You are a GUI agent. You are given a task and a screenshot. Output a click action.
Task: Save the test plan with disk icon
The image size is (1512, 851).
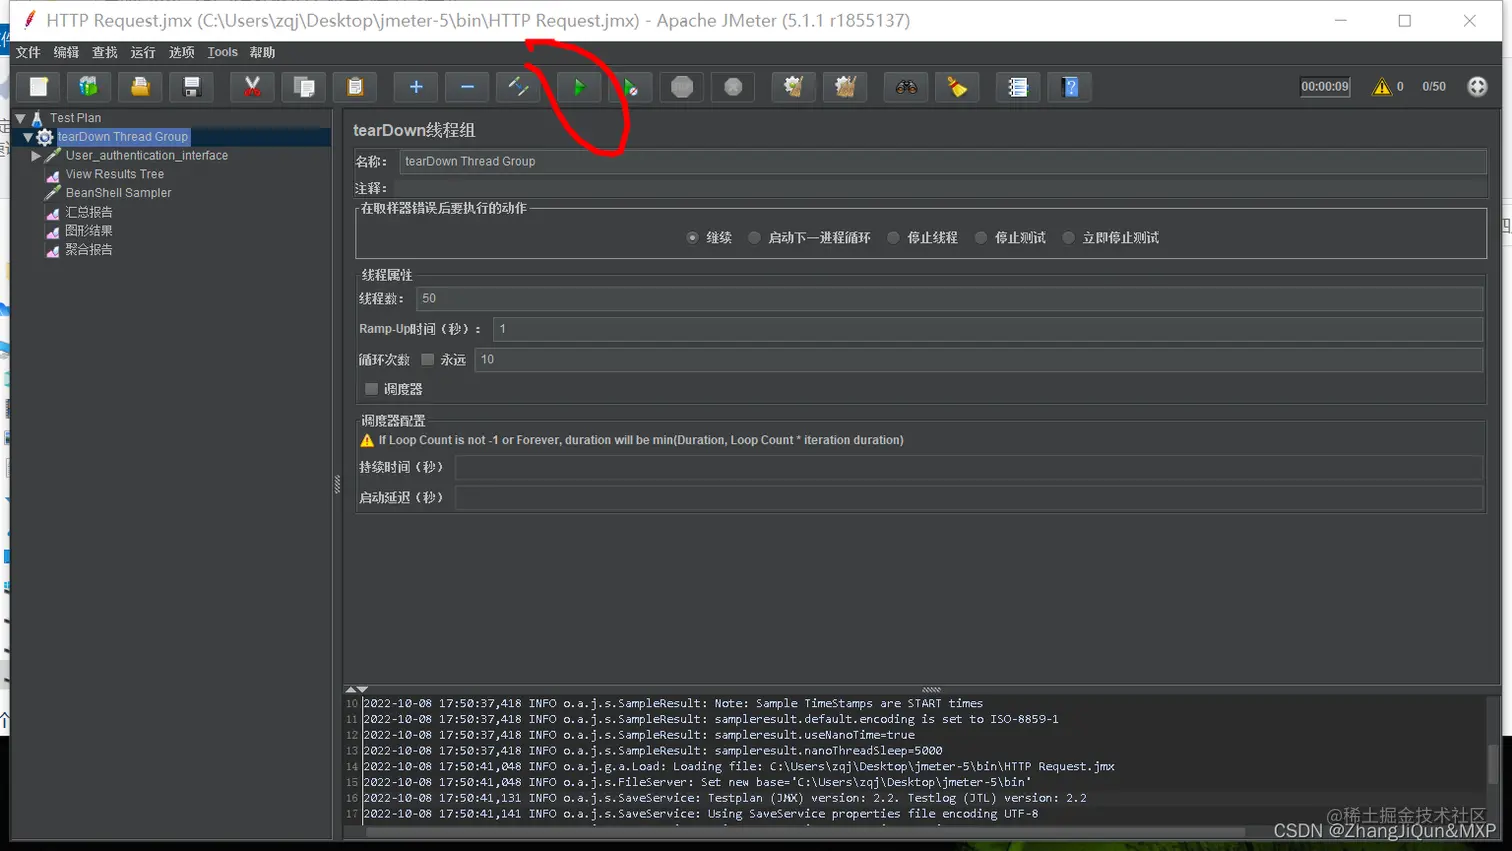click(x=191, y=87)
